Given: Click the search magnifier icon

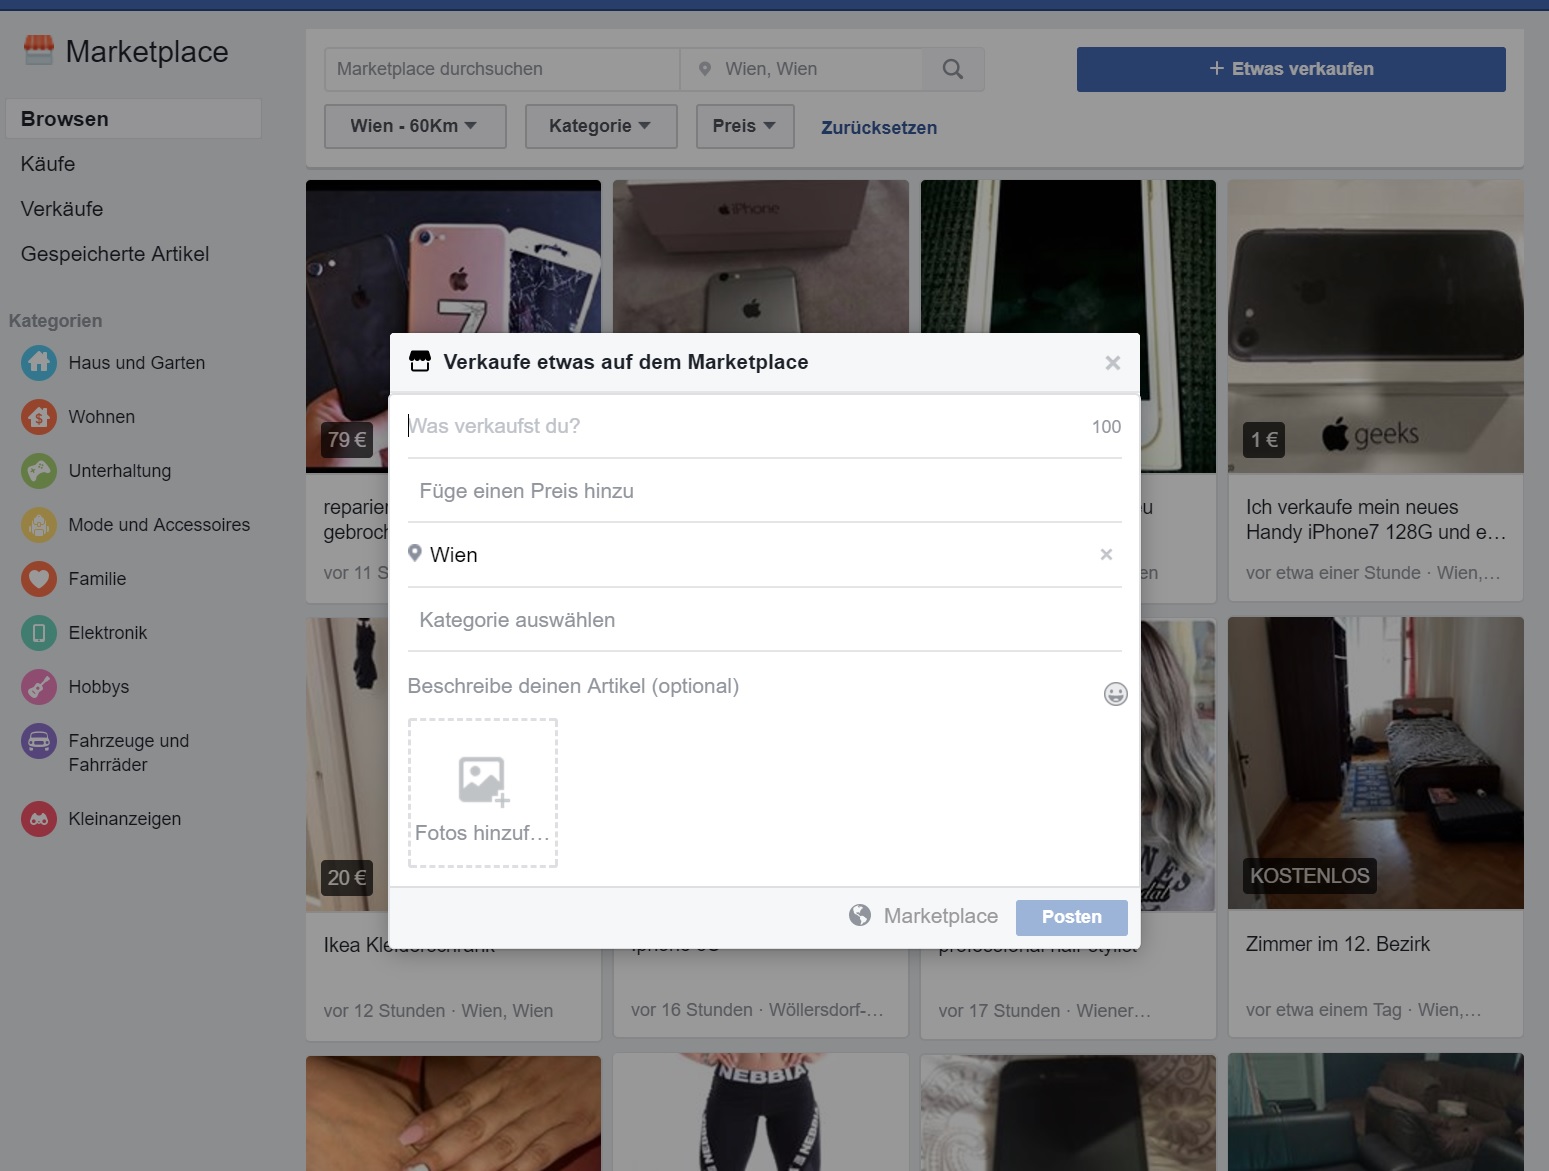Looking at the screenshot, I should click(953, 69).
